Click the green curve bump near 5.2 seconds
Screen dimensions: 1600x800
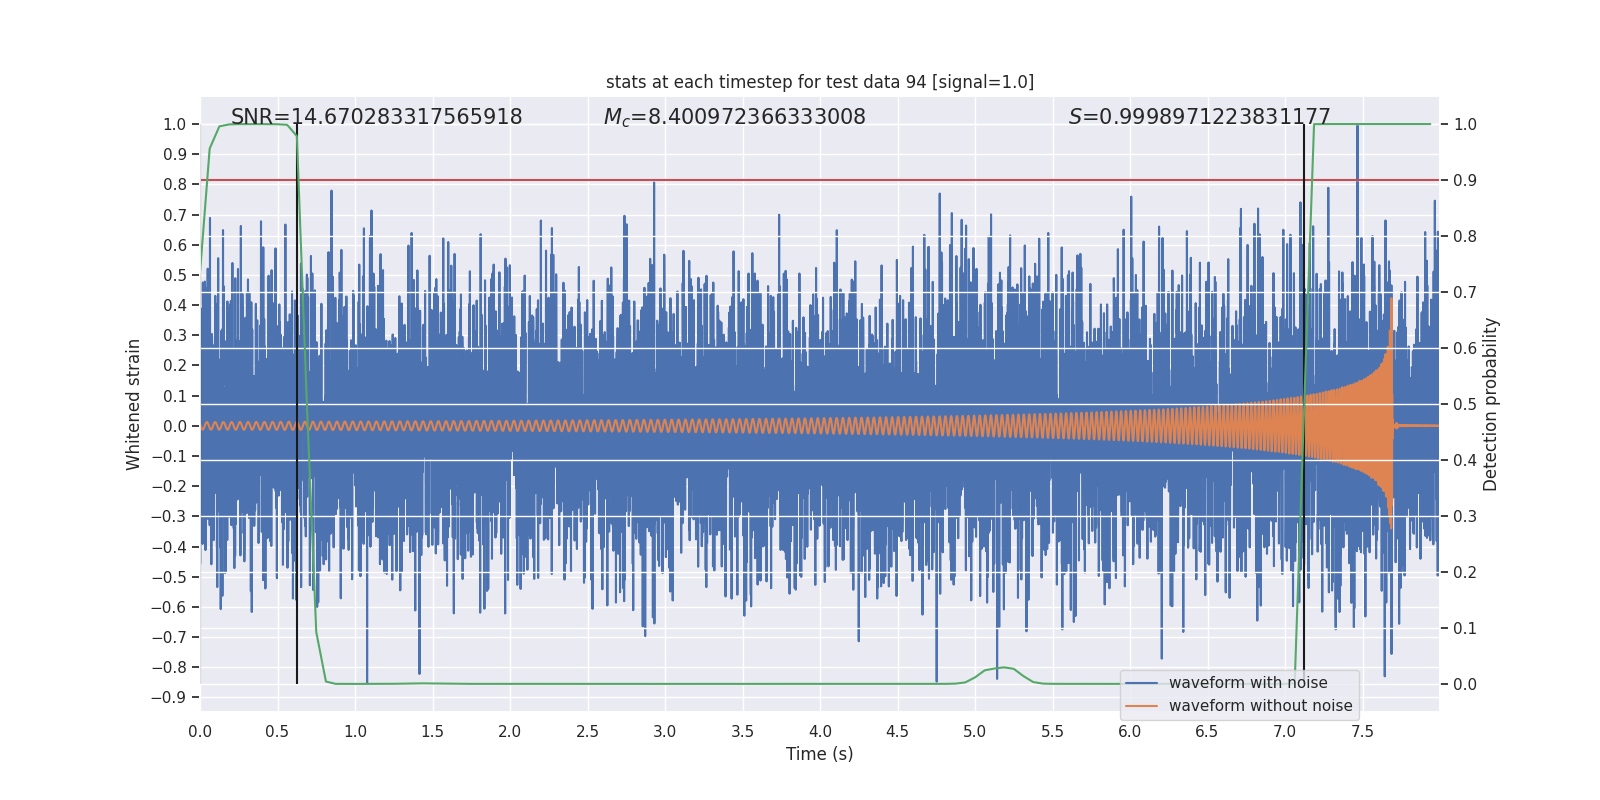[x=1003, y=668]
